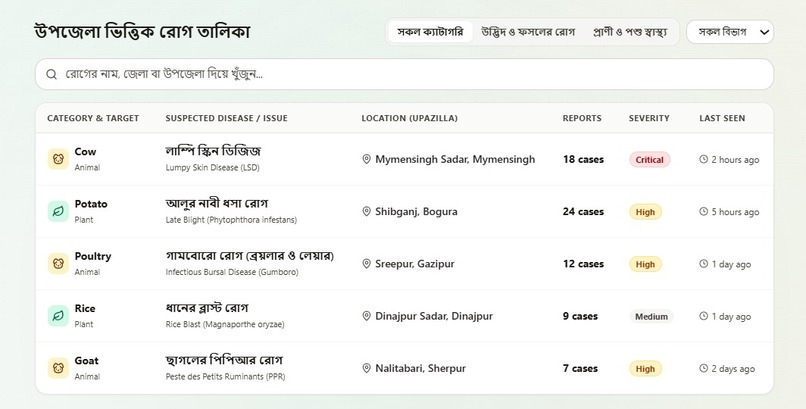Click the Medium severity badge
Image resolution: width=806 pixels, height=409 pixels.
click(651, 317)
